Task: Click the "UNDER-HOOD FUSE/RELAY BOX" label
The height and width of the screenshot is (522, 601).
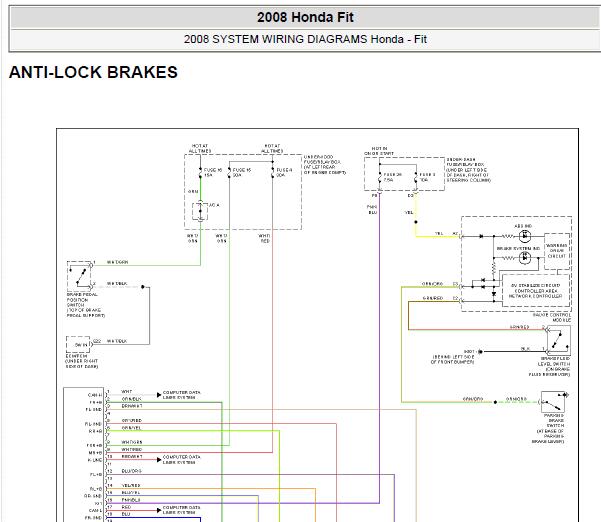Action: (x=325, y=165)
